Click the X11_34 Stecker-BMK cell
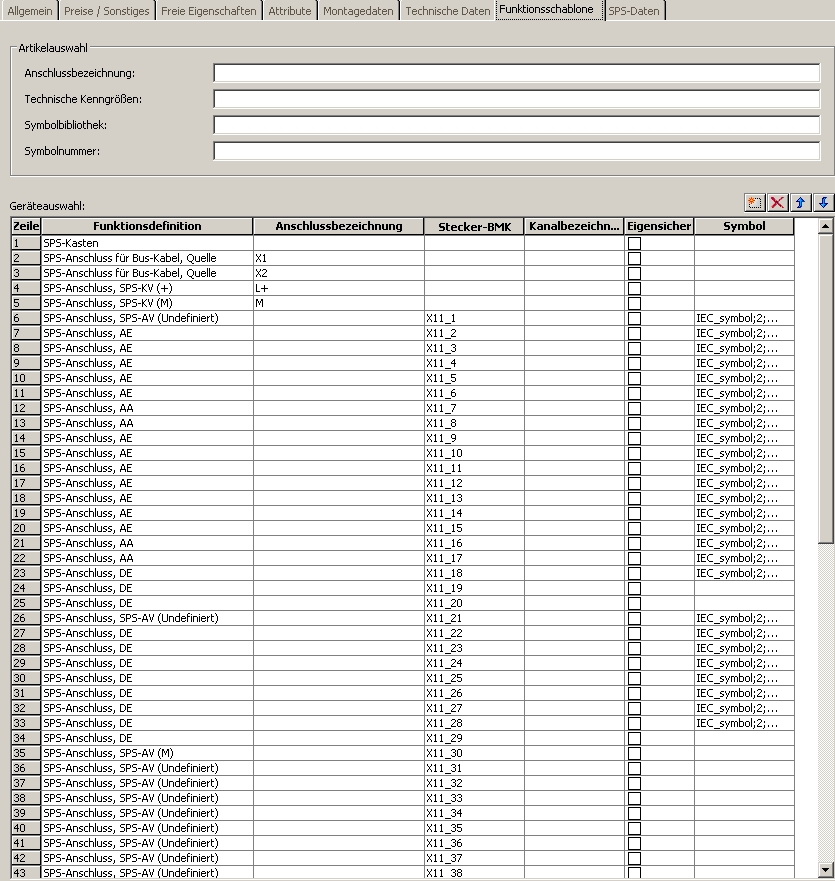 click(474, 814)
